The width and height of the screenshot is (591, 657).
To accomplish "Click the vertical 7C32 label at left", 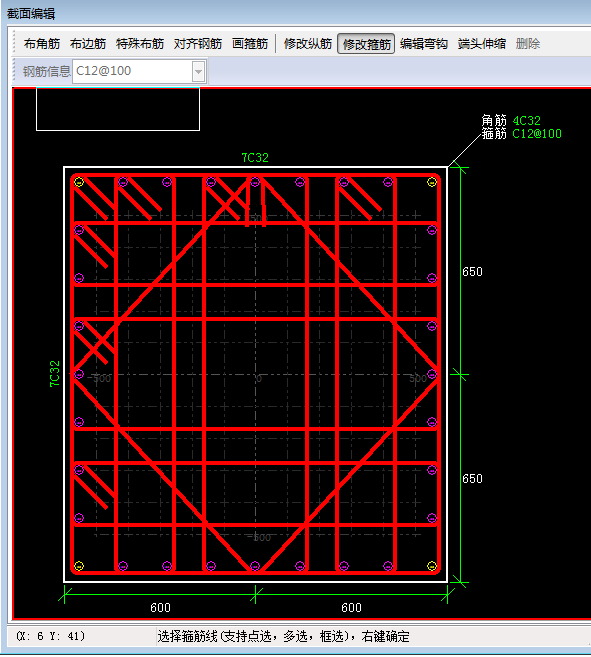I will (54, 374).
